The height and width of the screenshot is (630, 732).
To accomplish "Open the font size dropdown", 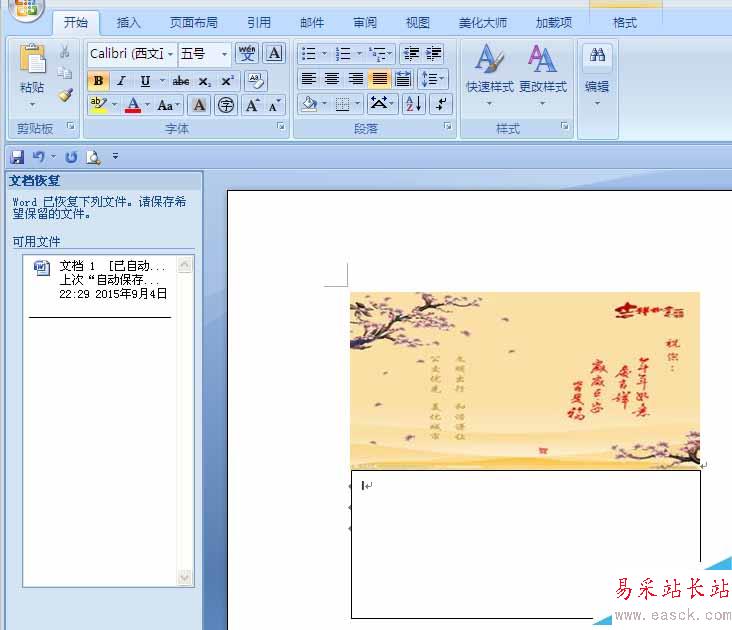I will pyautogui.click(x=225, y=54).
